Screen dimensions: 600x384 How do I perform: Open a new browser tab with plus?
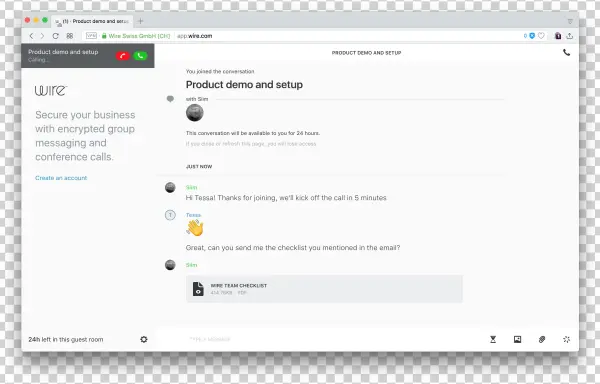pyautogui.click(x=140, y=21)
